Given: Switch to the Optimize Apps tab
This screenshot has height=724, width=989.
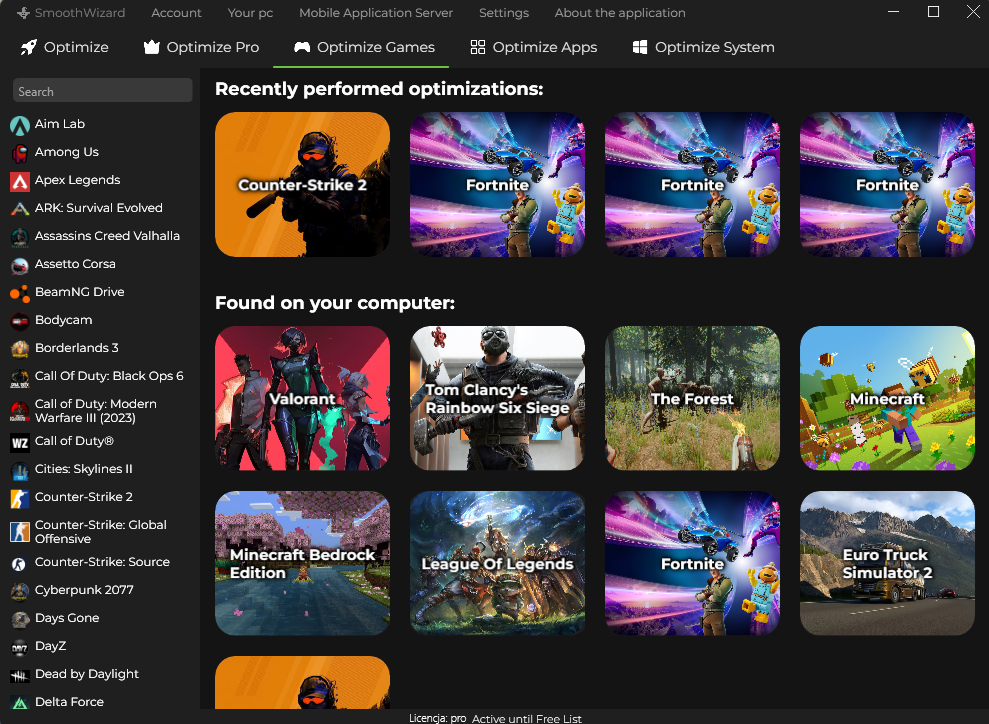Looking at the screenshot, I should point(533,47).
